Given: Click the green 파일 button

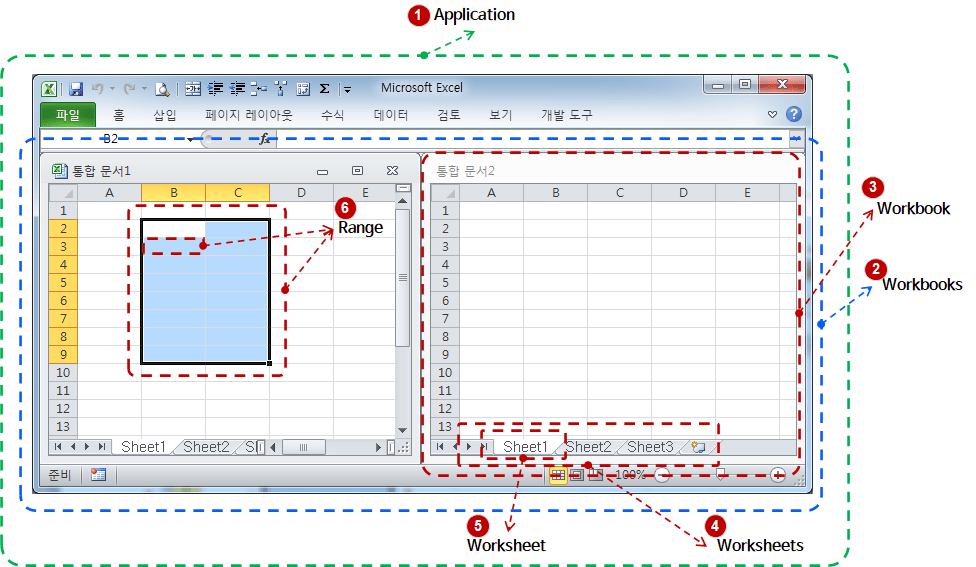Looking at the screenshot, I should pos(68,115).
